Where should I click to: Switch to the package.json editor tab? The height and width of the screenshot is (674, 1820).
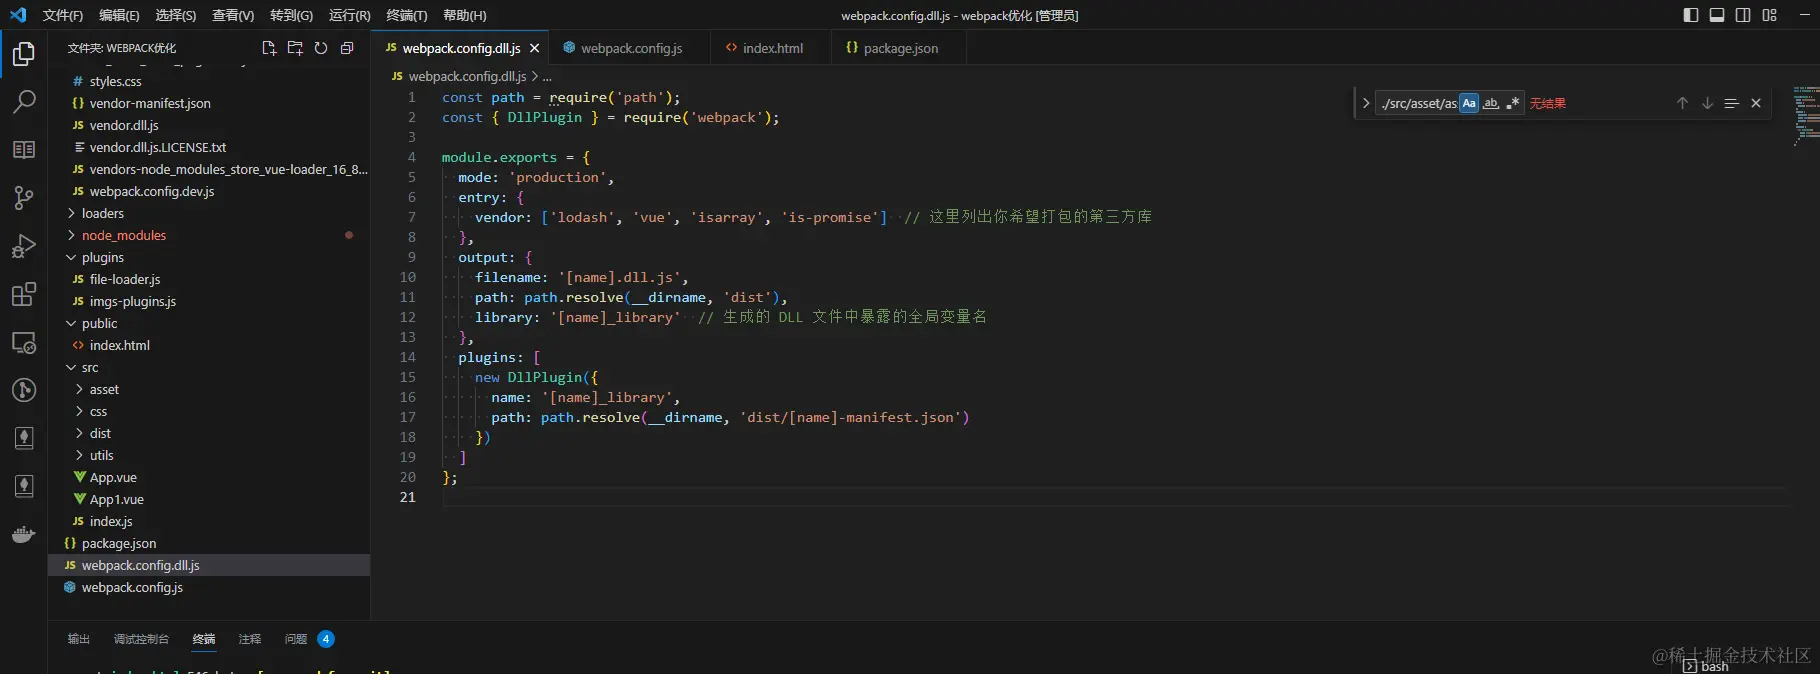(x=899, y=48)
